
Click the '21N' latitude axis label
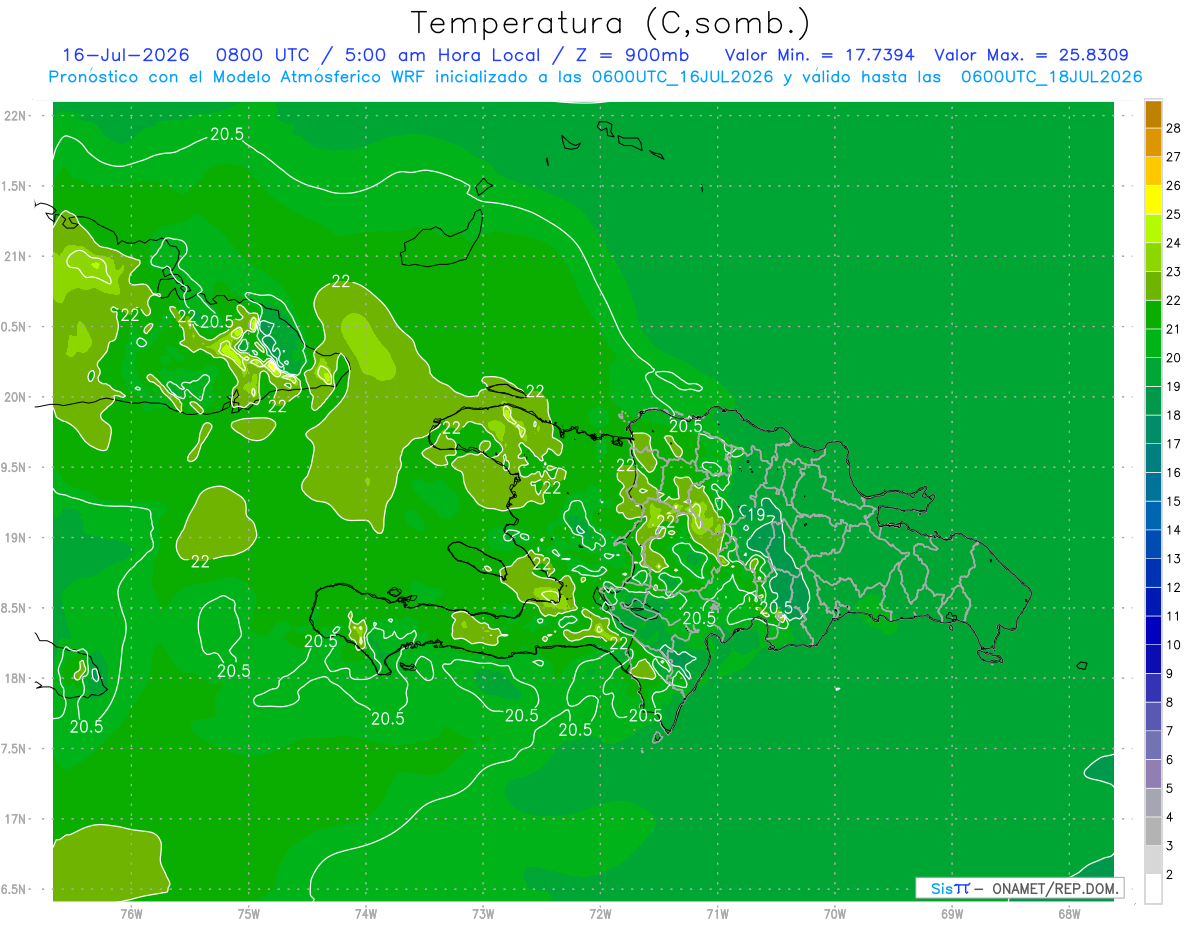click(16, 256)
